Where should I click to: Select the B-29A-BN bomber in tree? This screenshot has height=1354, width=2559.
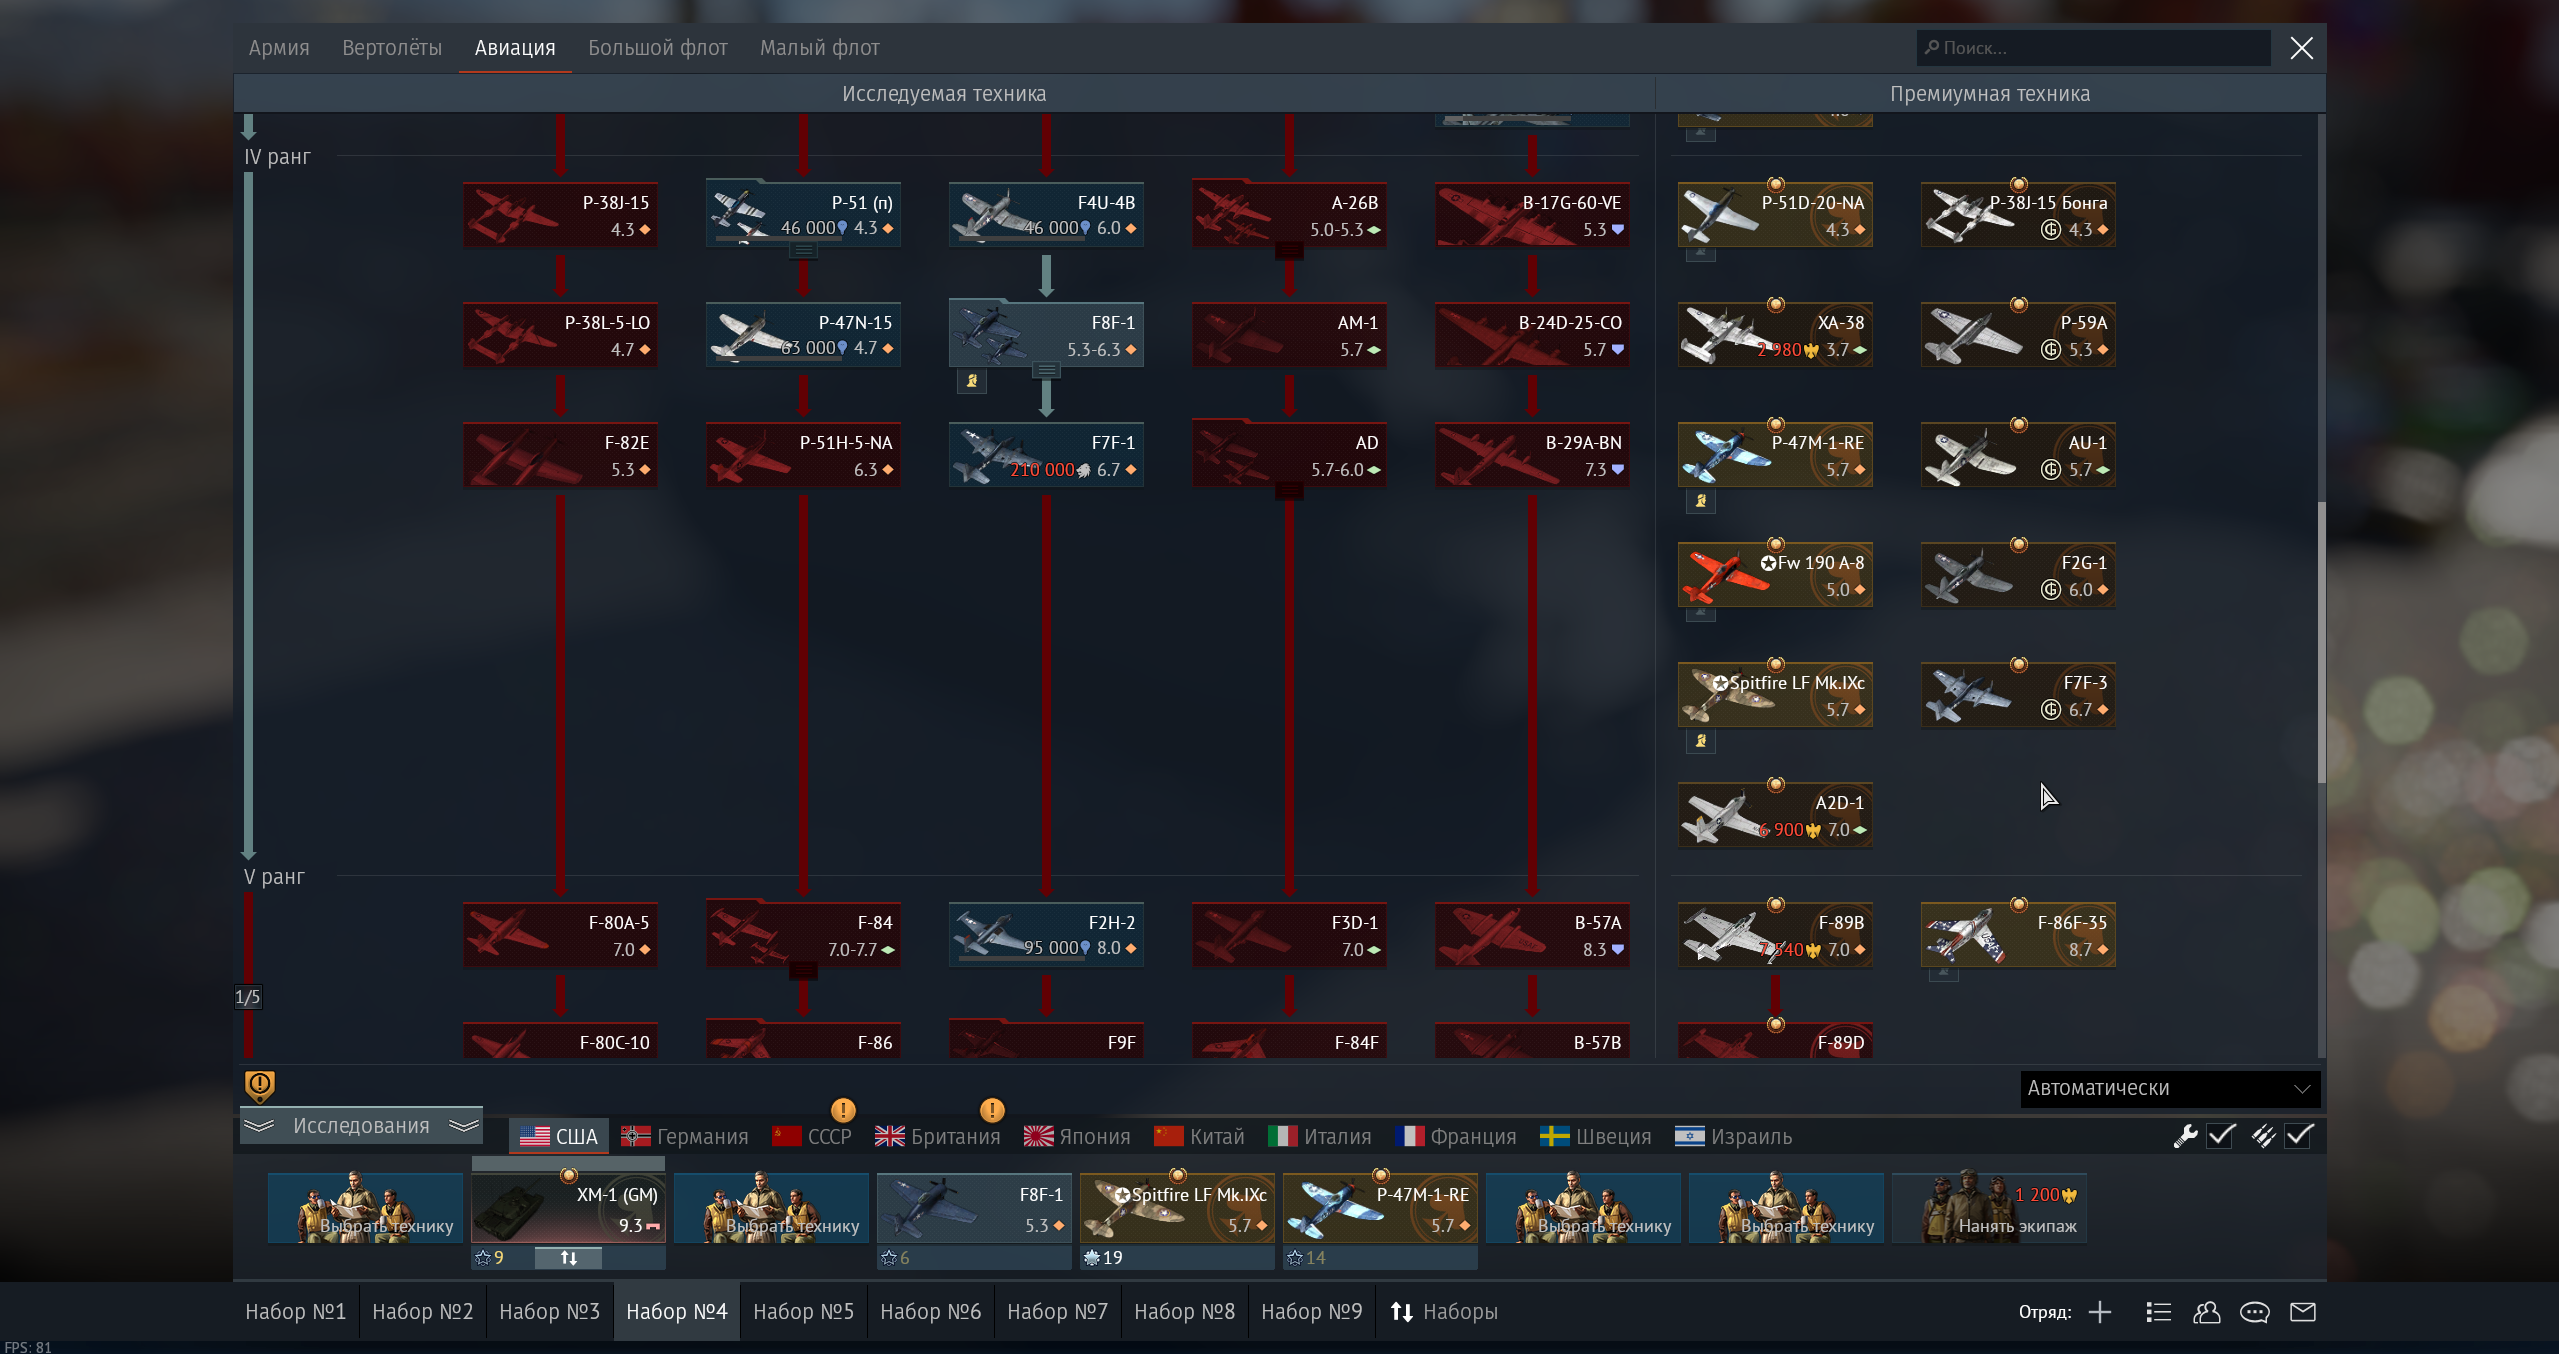click(1532, 455)
